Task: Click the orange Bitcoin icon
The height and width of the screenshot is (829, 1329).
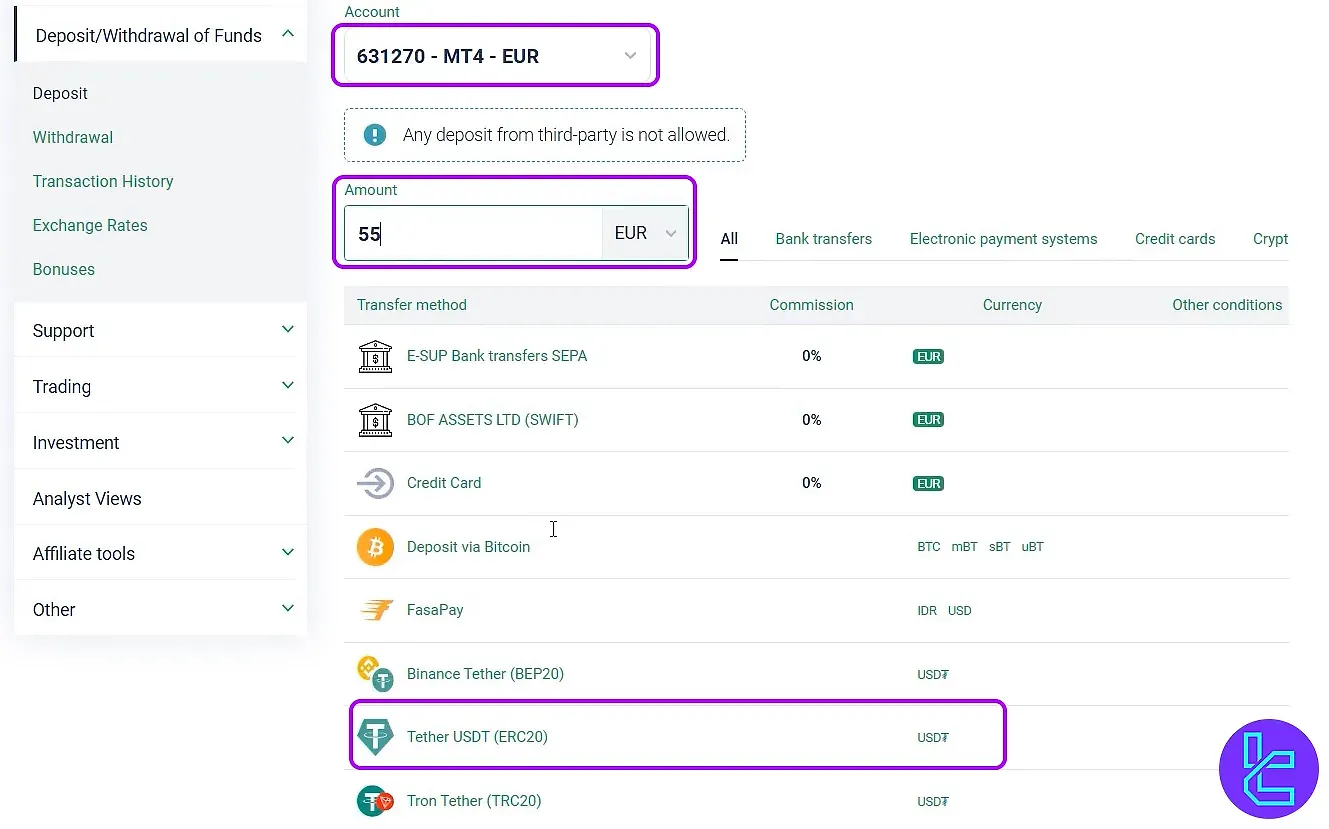Action: click(x=375, y=547)
